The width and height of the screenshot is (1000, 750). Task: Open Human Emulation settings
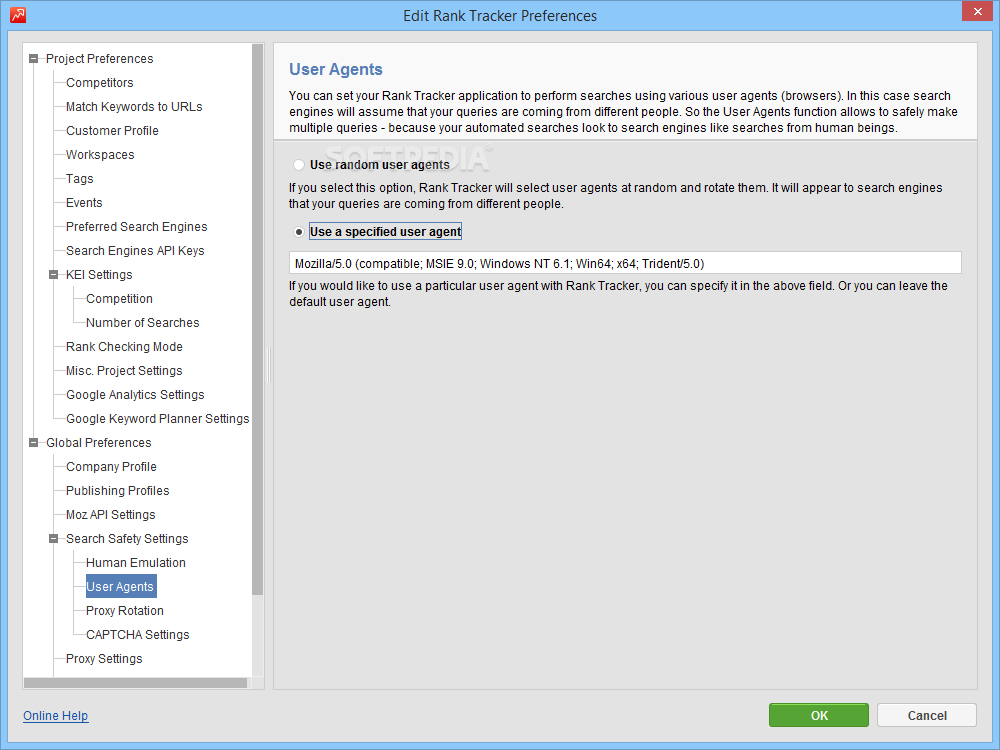click(136, 563)
